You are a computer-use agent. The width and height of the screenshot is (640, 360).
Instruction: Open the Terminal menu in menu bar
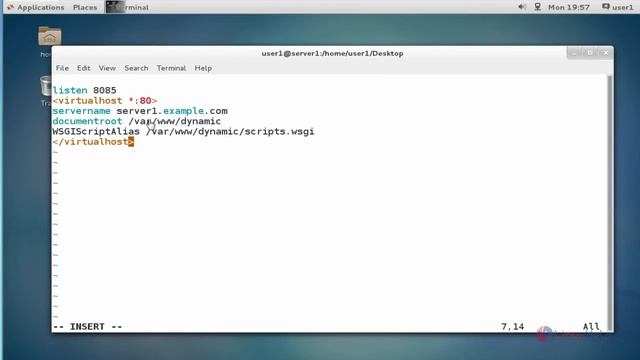coord(171,68)
